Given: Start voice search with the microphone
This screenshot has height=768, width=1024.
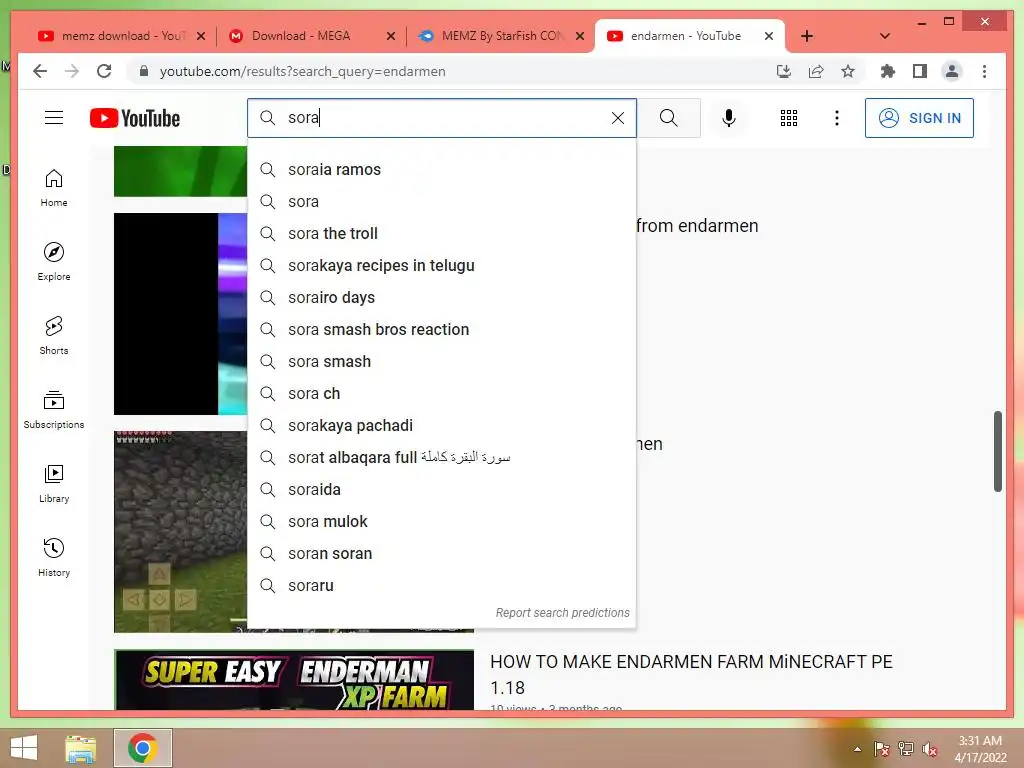Looking at the screenshot, I should tap(729, 118).
